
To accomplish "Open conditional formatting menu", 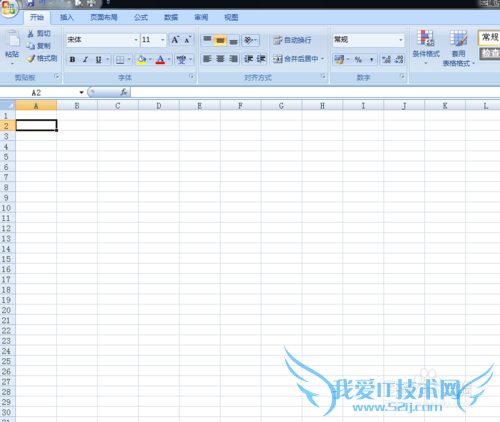I will [x=426, y=48].
